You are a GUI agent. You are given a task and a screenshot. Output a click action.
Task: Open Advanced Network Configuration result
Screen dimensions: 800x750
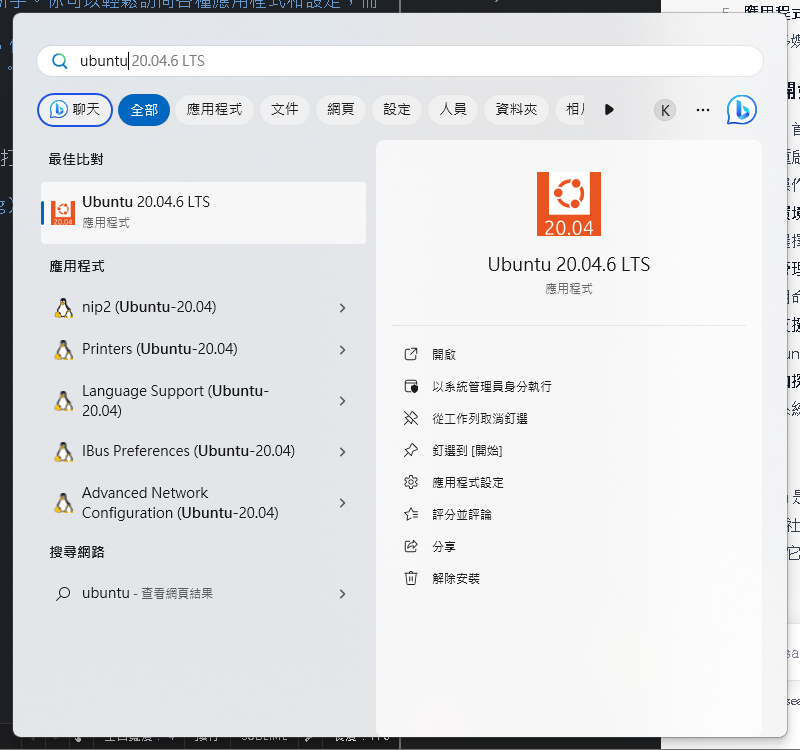click(x=204, y=503)
